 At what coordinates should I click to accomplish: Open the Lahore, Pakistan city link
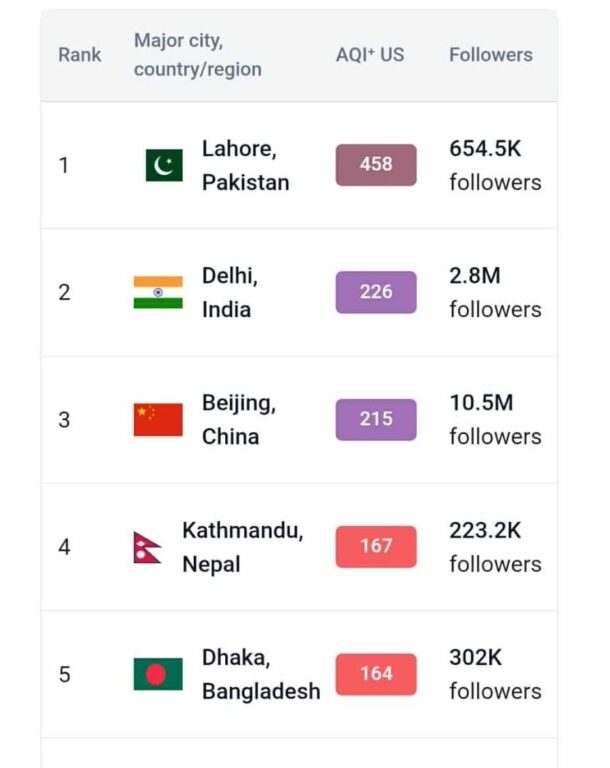tap(245, 165)
